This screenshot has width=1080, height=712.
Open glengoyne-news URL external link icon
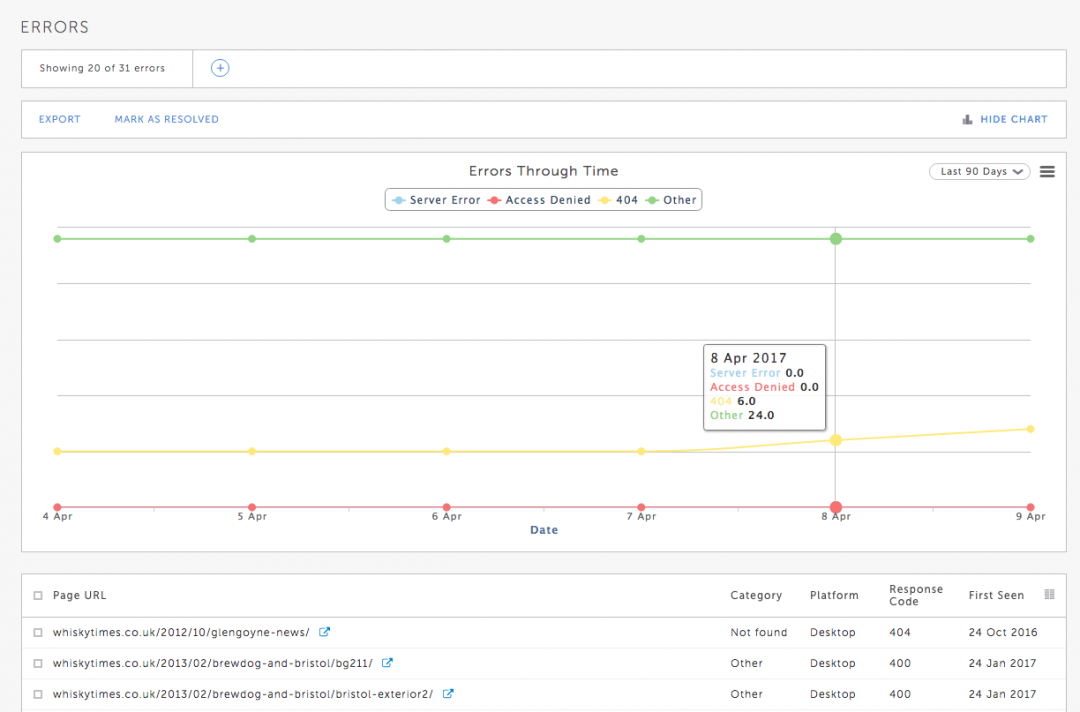(x=324, y=631)
